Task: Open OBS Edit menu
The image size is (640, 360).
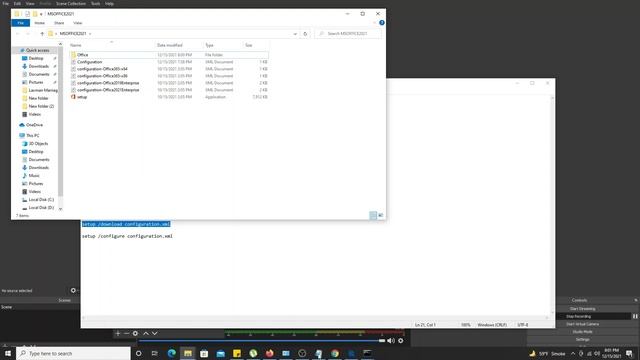Action: tap(17, 3)
